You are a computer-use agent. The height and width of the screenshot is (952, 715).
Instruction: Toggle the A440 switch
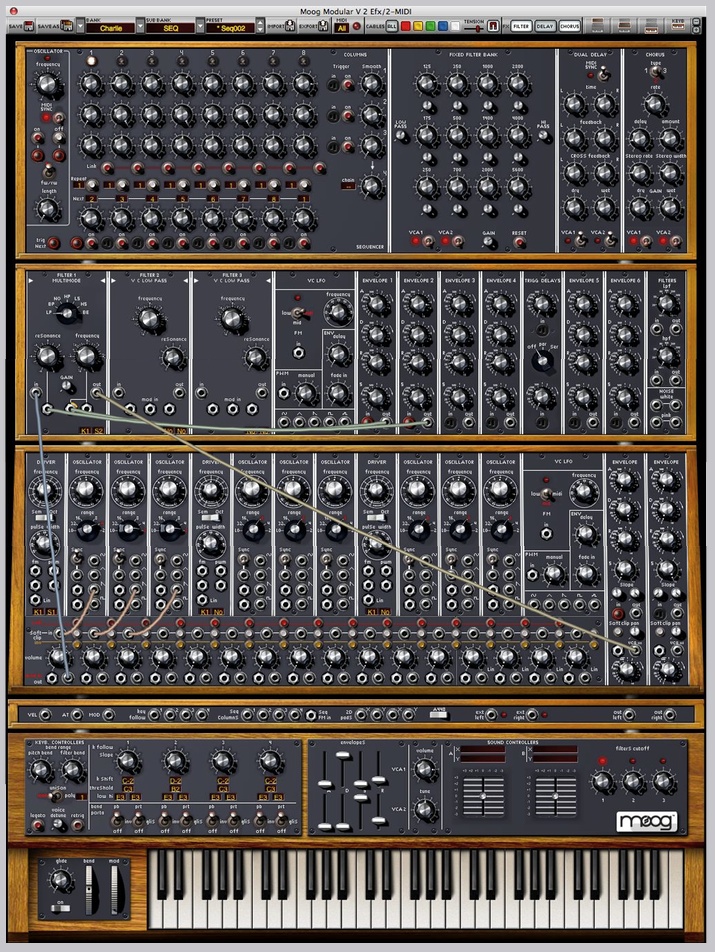click(x=439, y=715)
